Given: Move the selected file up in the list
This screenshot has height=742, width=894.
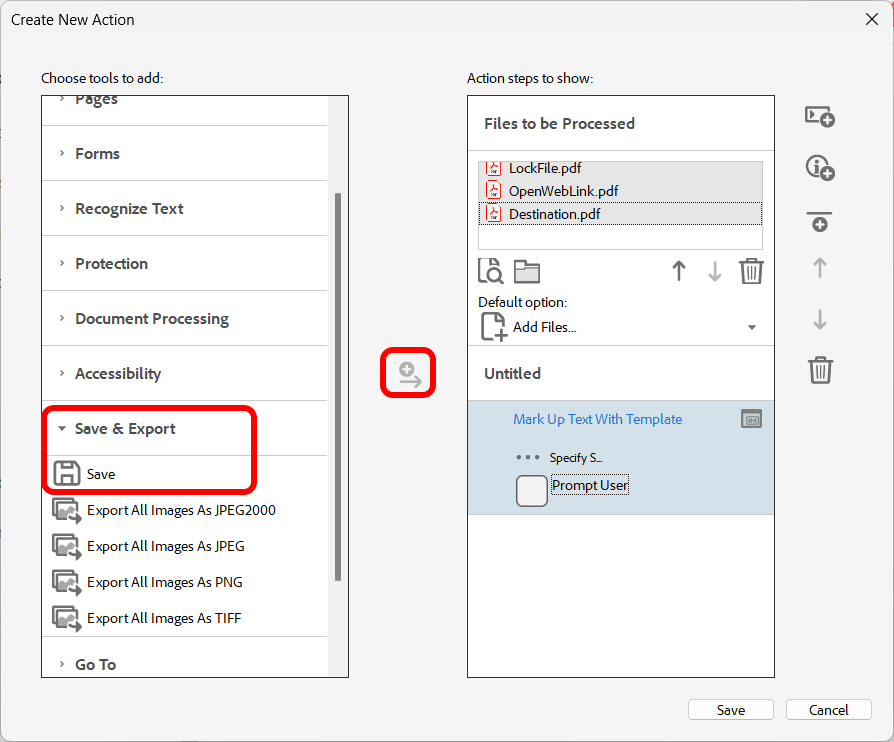Looking at the screenshot, I should click(679, 271).
